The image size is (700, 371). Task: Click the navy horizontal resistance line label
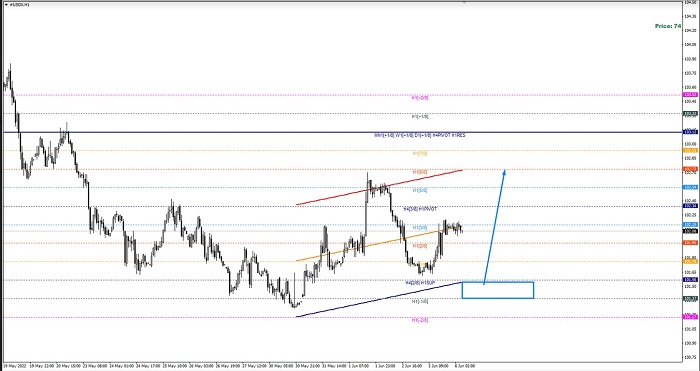[420, 135]
